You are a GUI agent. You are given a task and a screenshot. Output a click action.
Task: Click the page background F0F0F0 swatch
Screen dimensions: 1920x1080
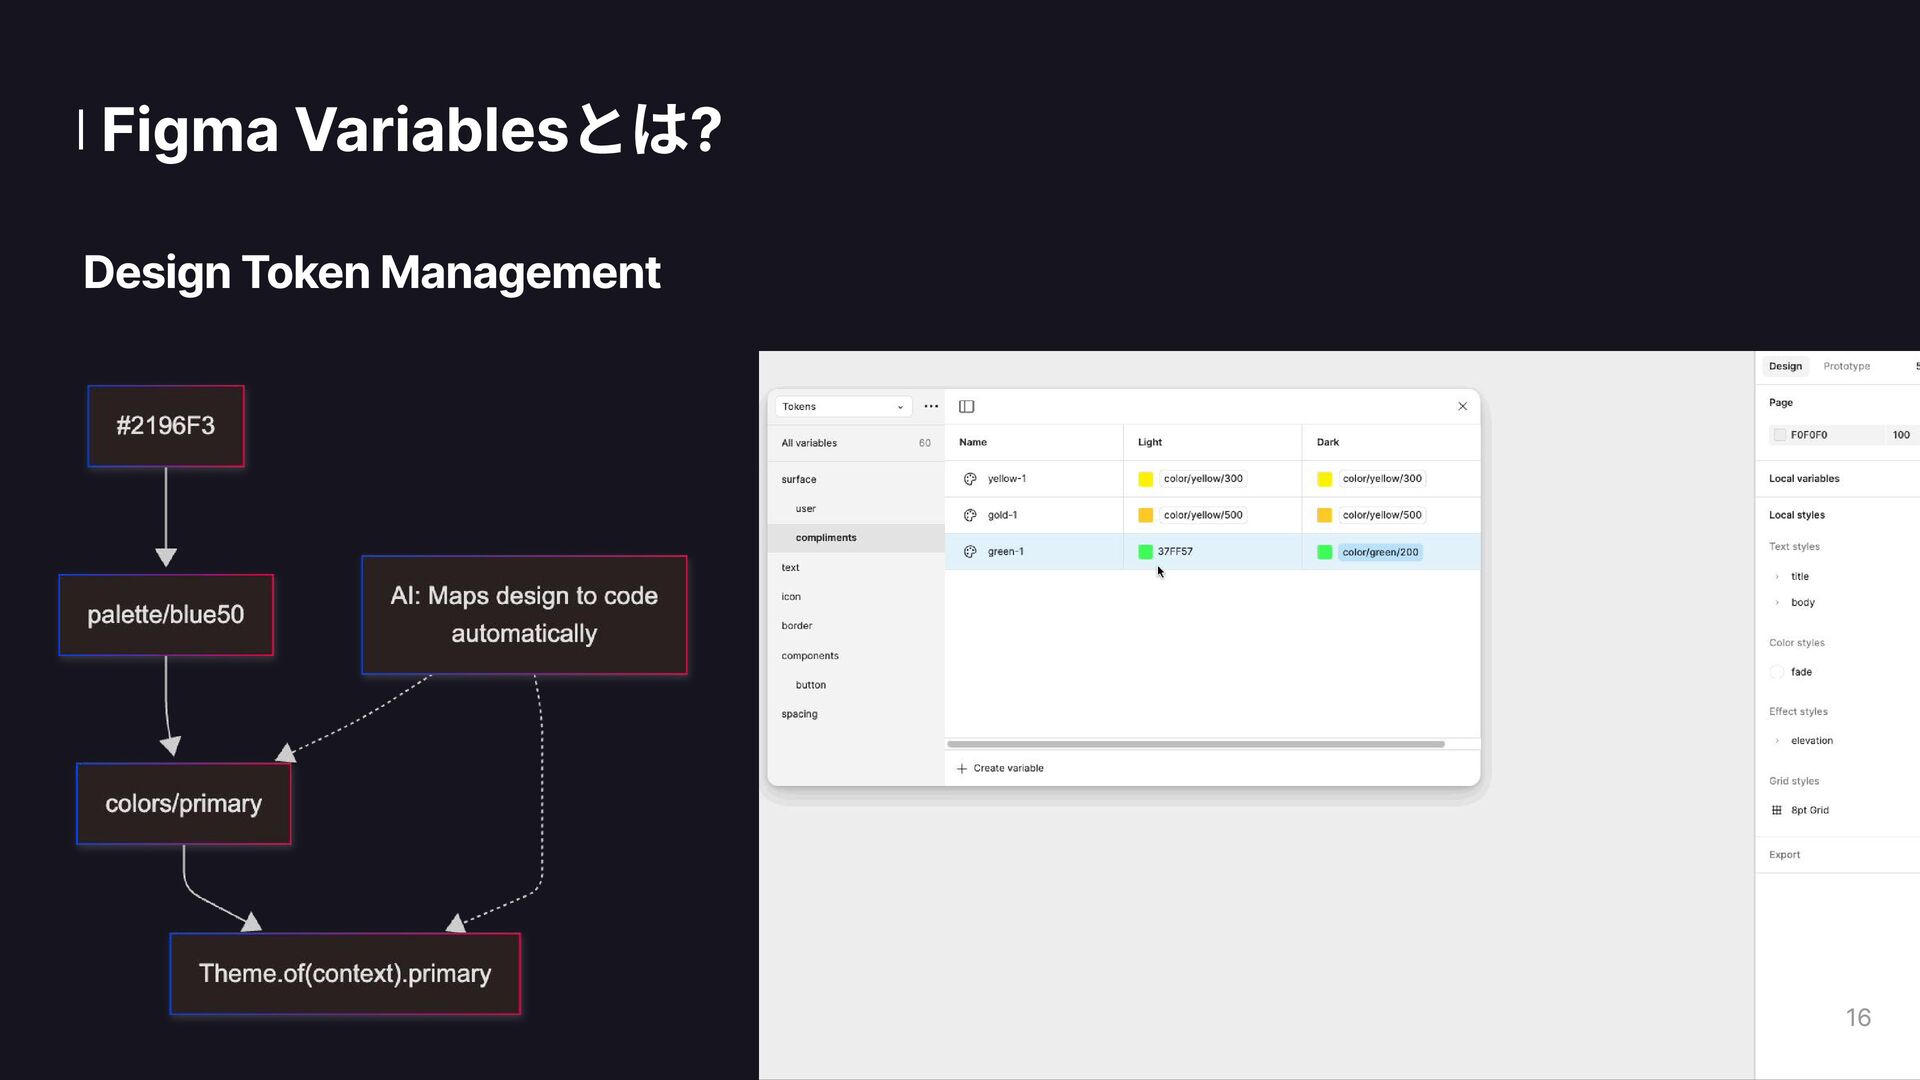click(x=1779, y=435)
